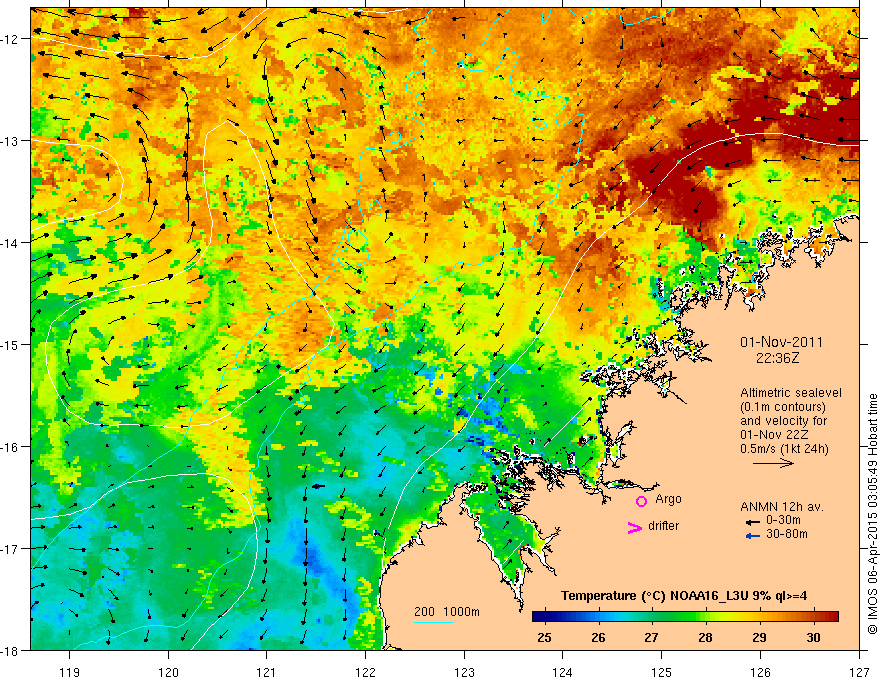Click the 125 longitude axis label

[662, 672]
